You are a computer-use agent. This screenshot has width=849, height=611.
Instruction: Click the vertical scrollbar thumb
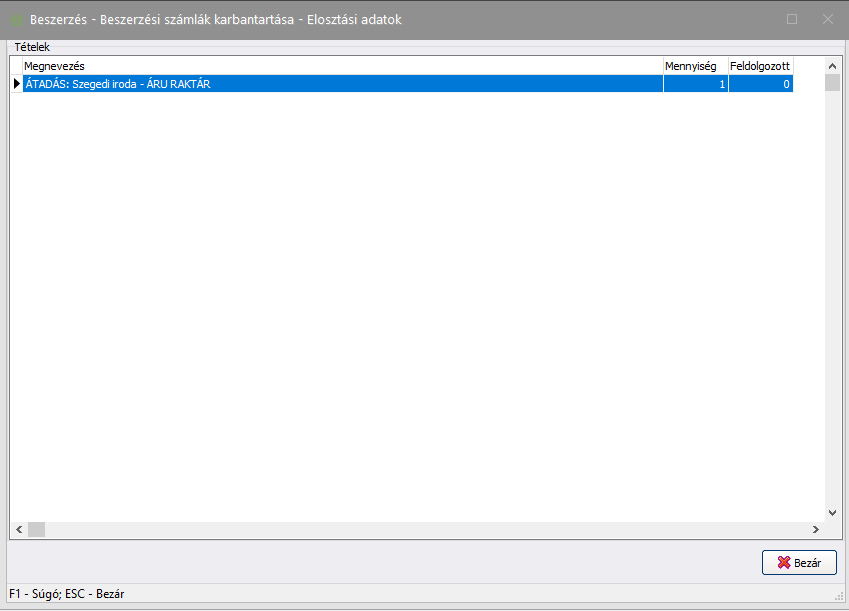(x=832, y=83)
